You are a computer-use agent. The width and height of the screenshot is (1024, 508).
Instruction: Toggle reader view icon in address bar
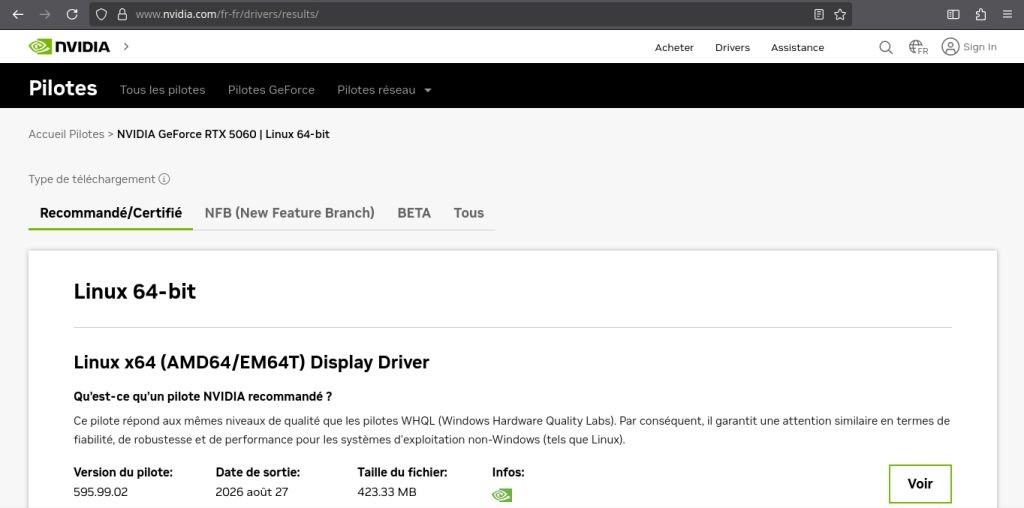click(819, 14)
